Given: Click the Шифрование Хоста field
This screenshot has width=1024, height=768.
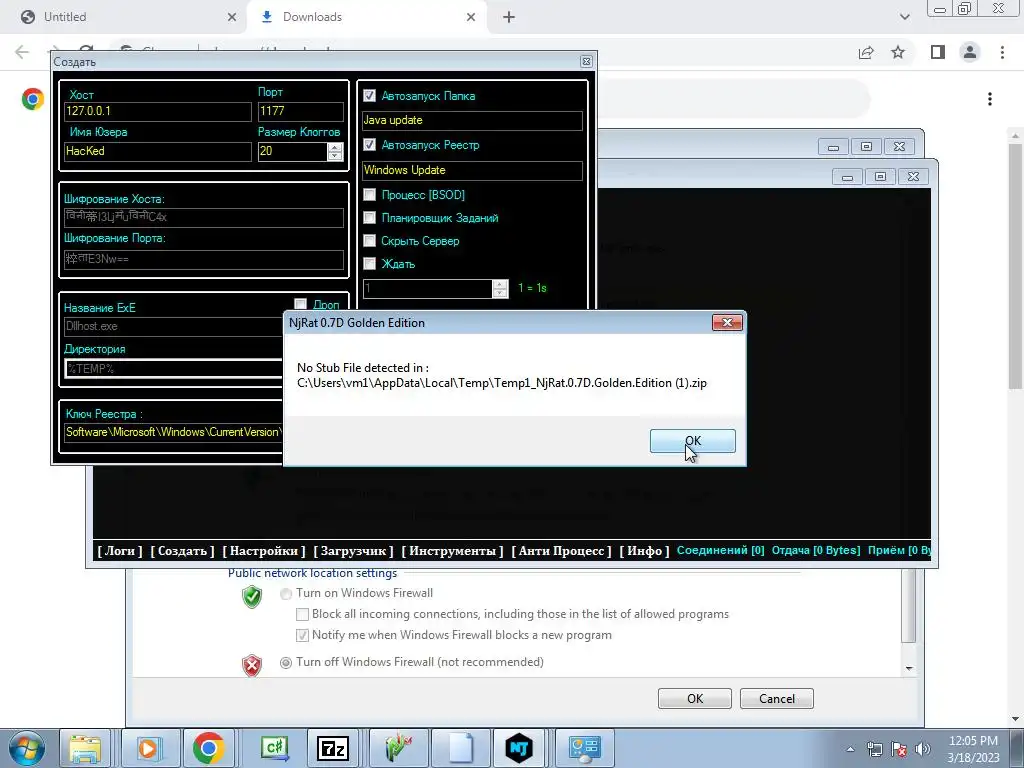Looking at the screenshot, I should (x=204, y=217).
